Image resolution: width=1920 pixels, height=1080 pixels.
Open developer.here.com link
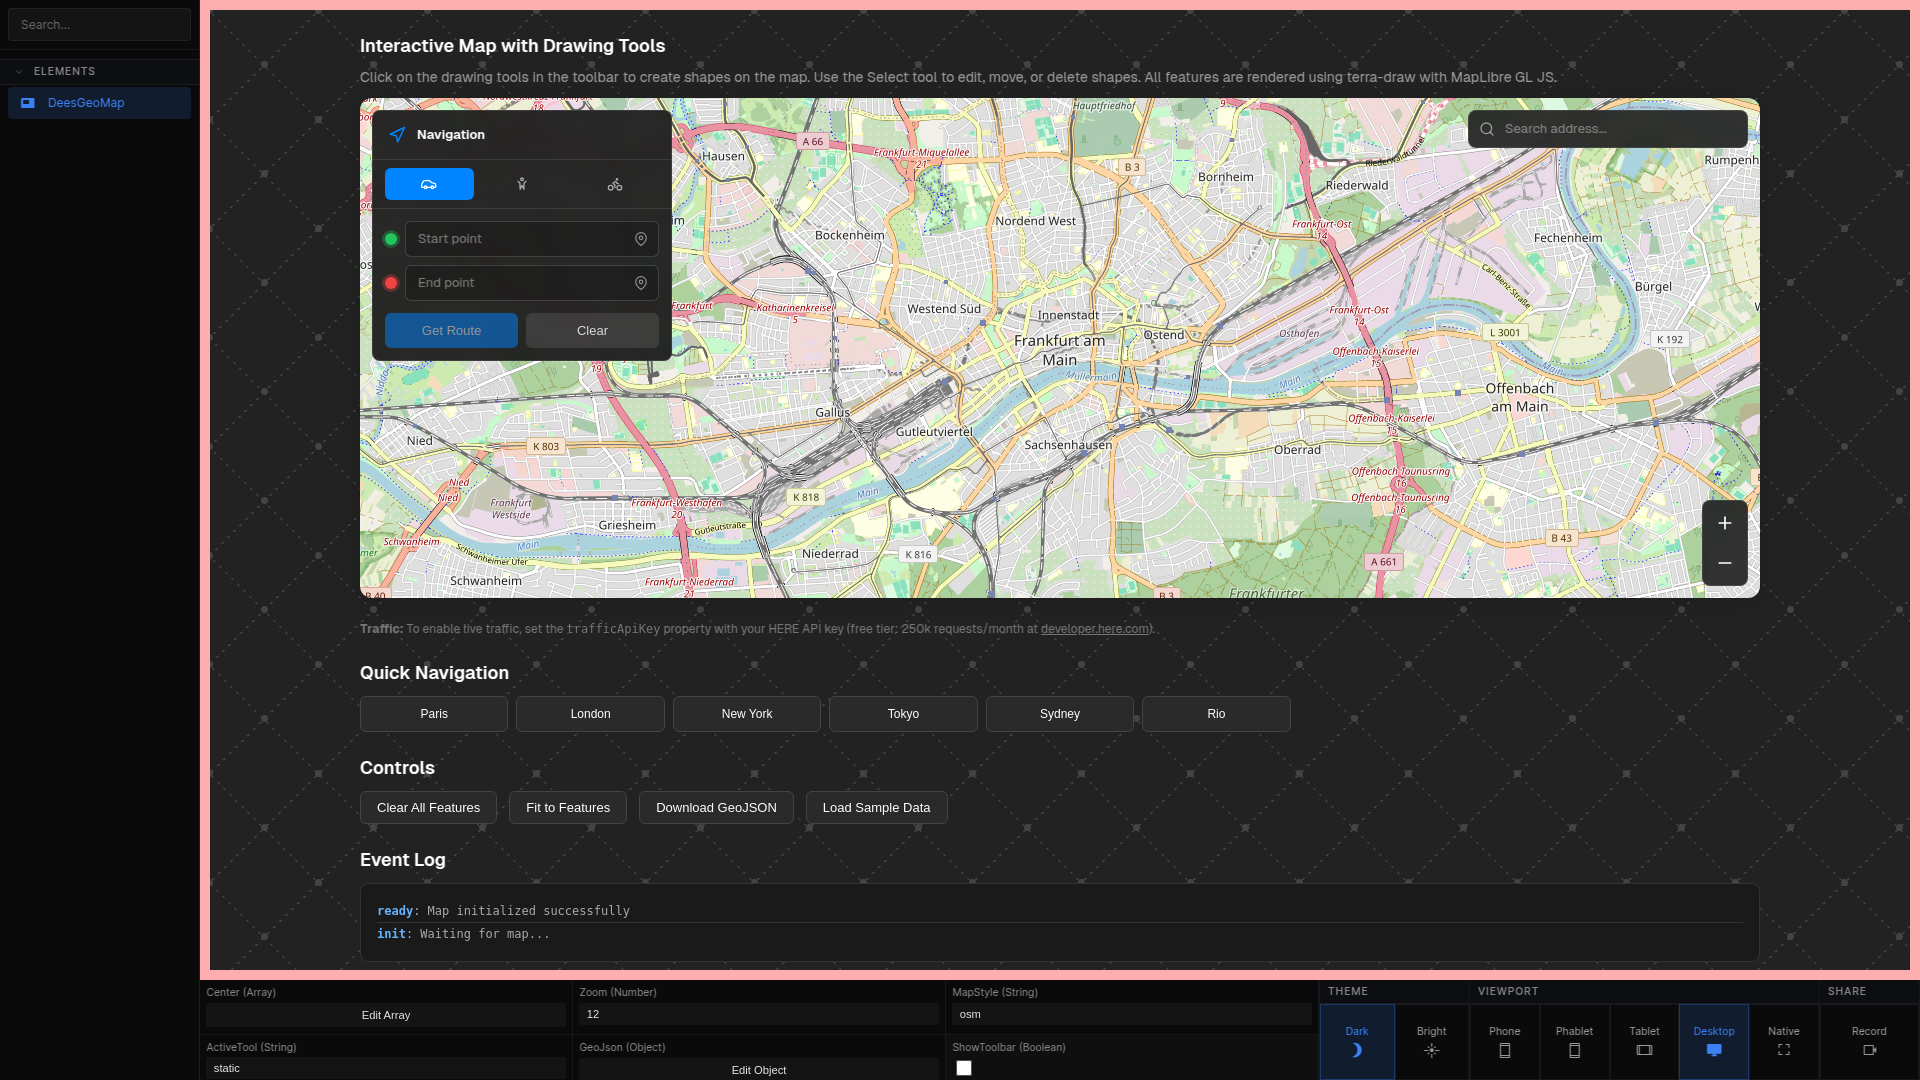click(1094, 629)
